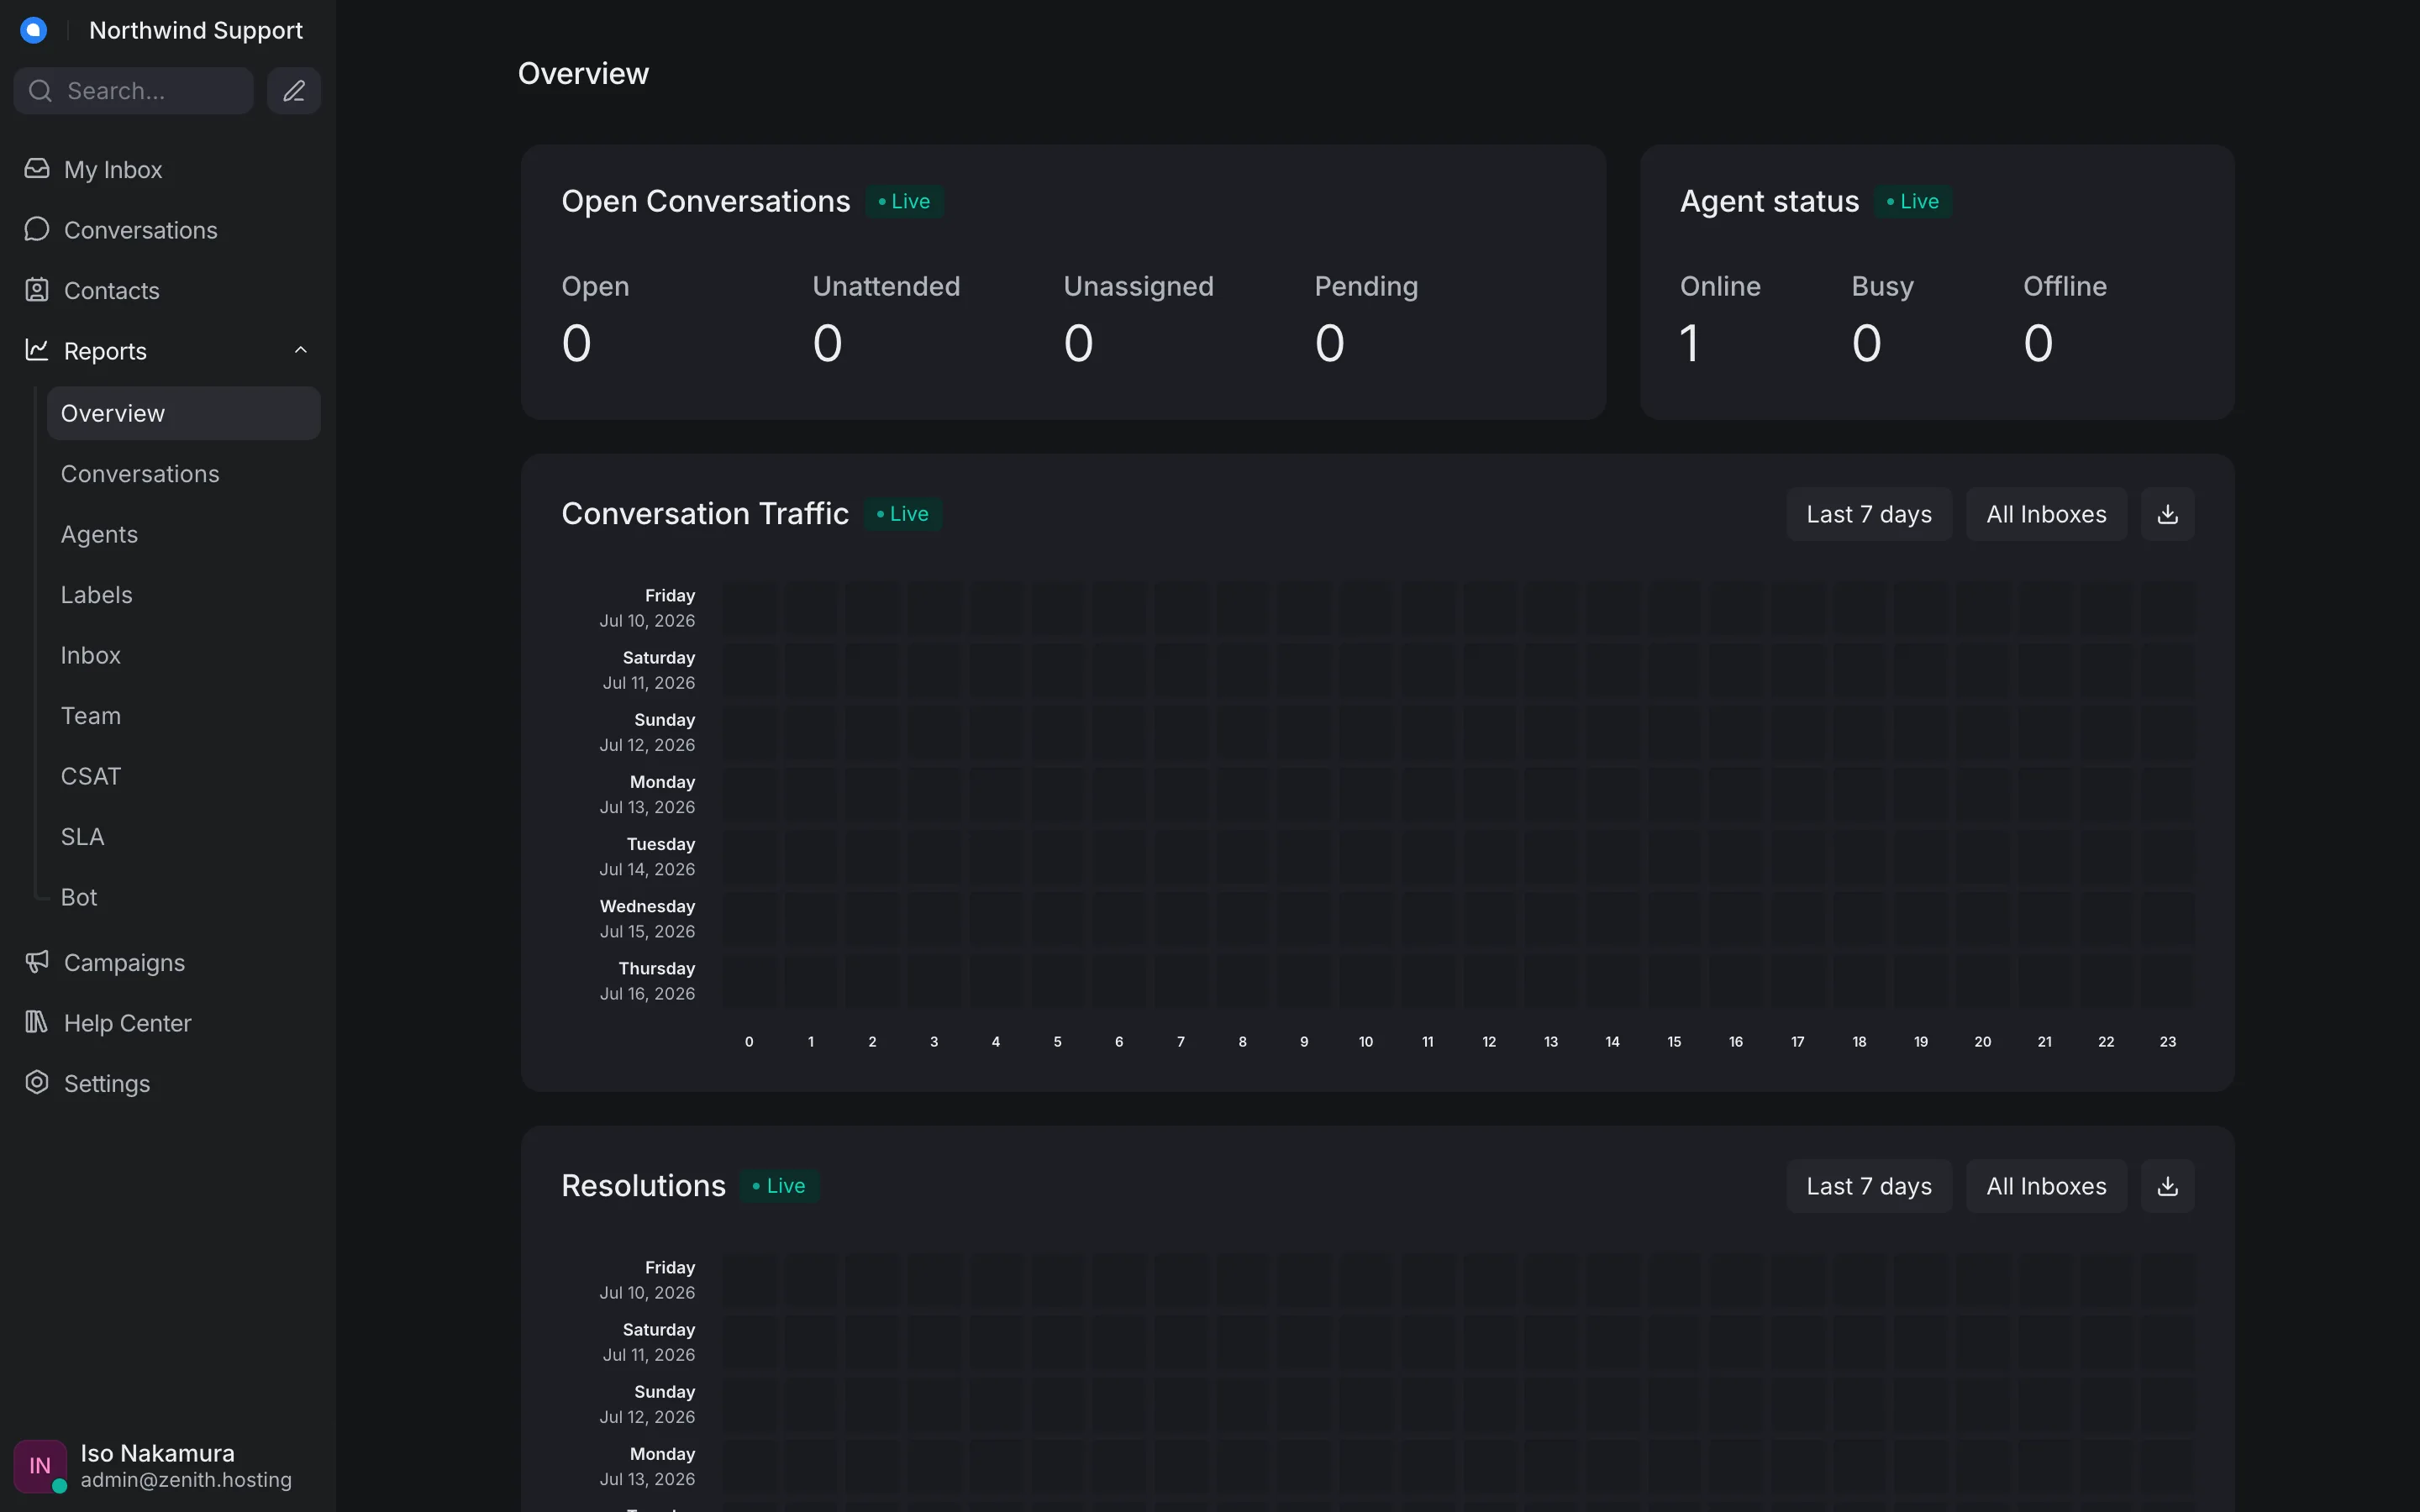The height and width of the screenshot is (1512, 2420).
Task: Click the IN profile avatar
Action: pyautogui.click(x=40, y=1466)
